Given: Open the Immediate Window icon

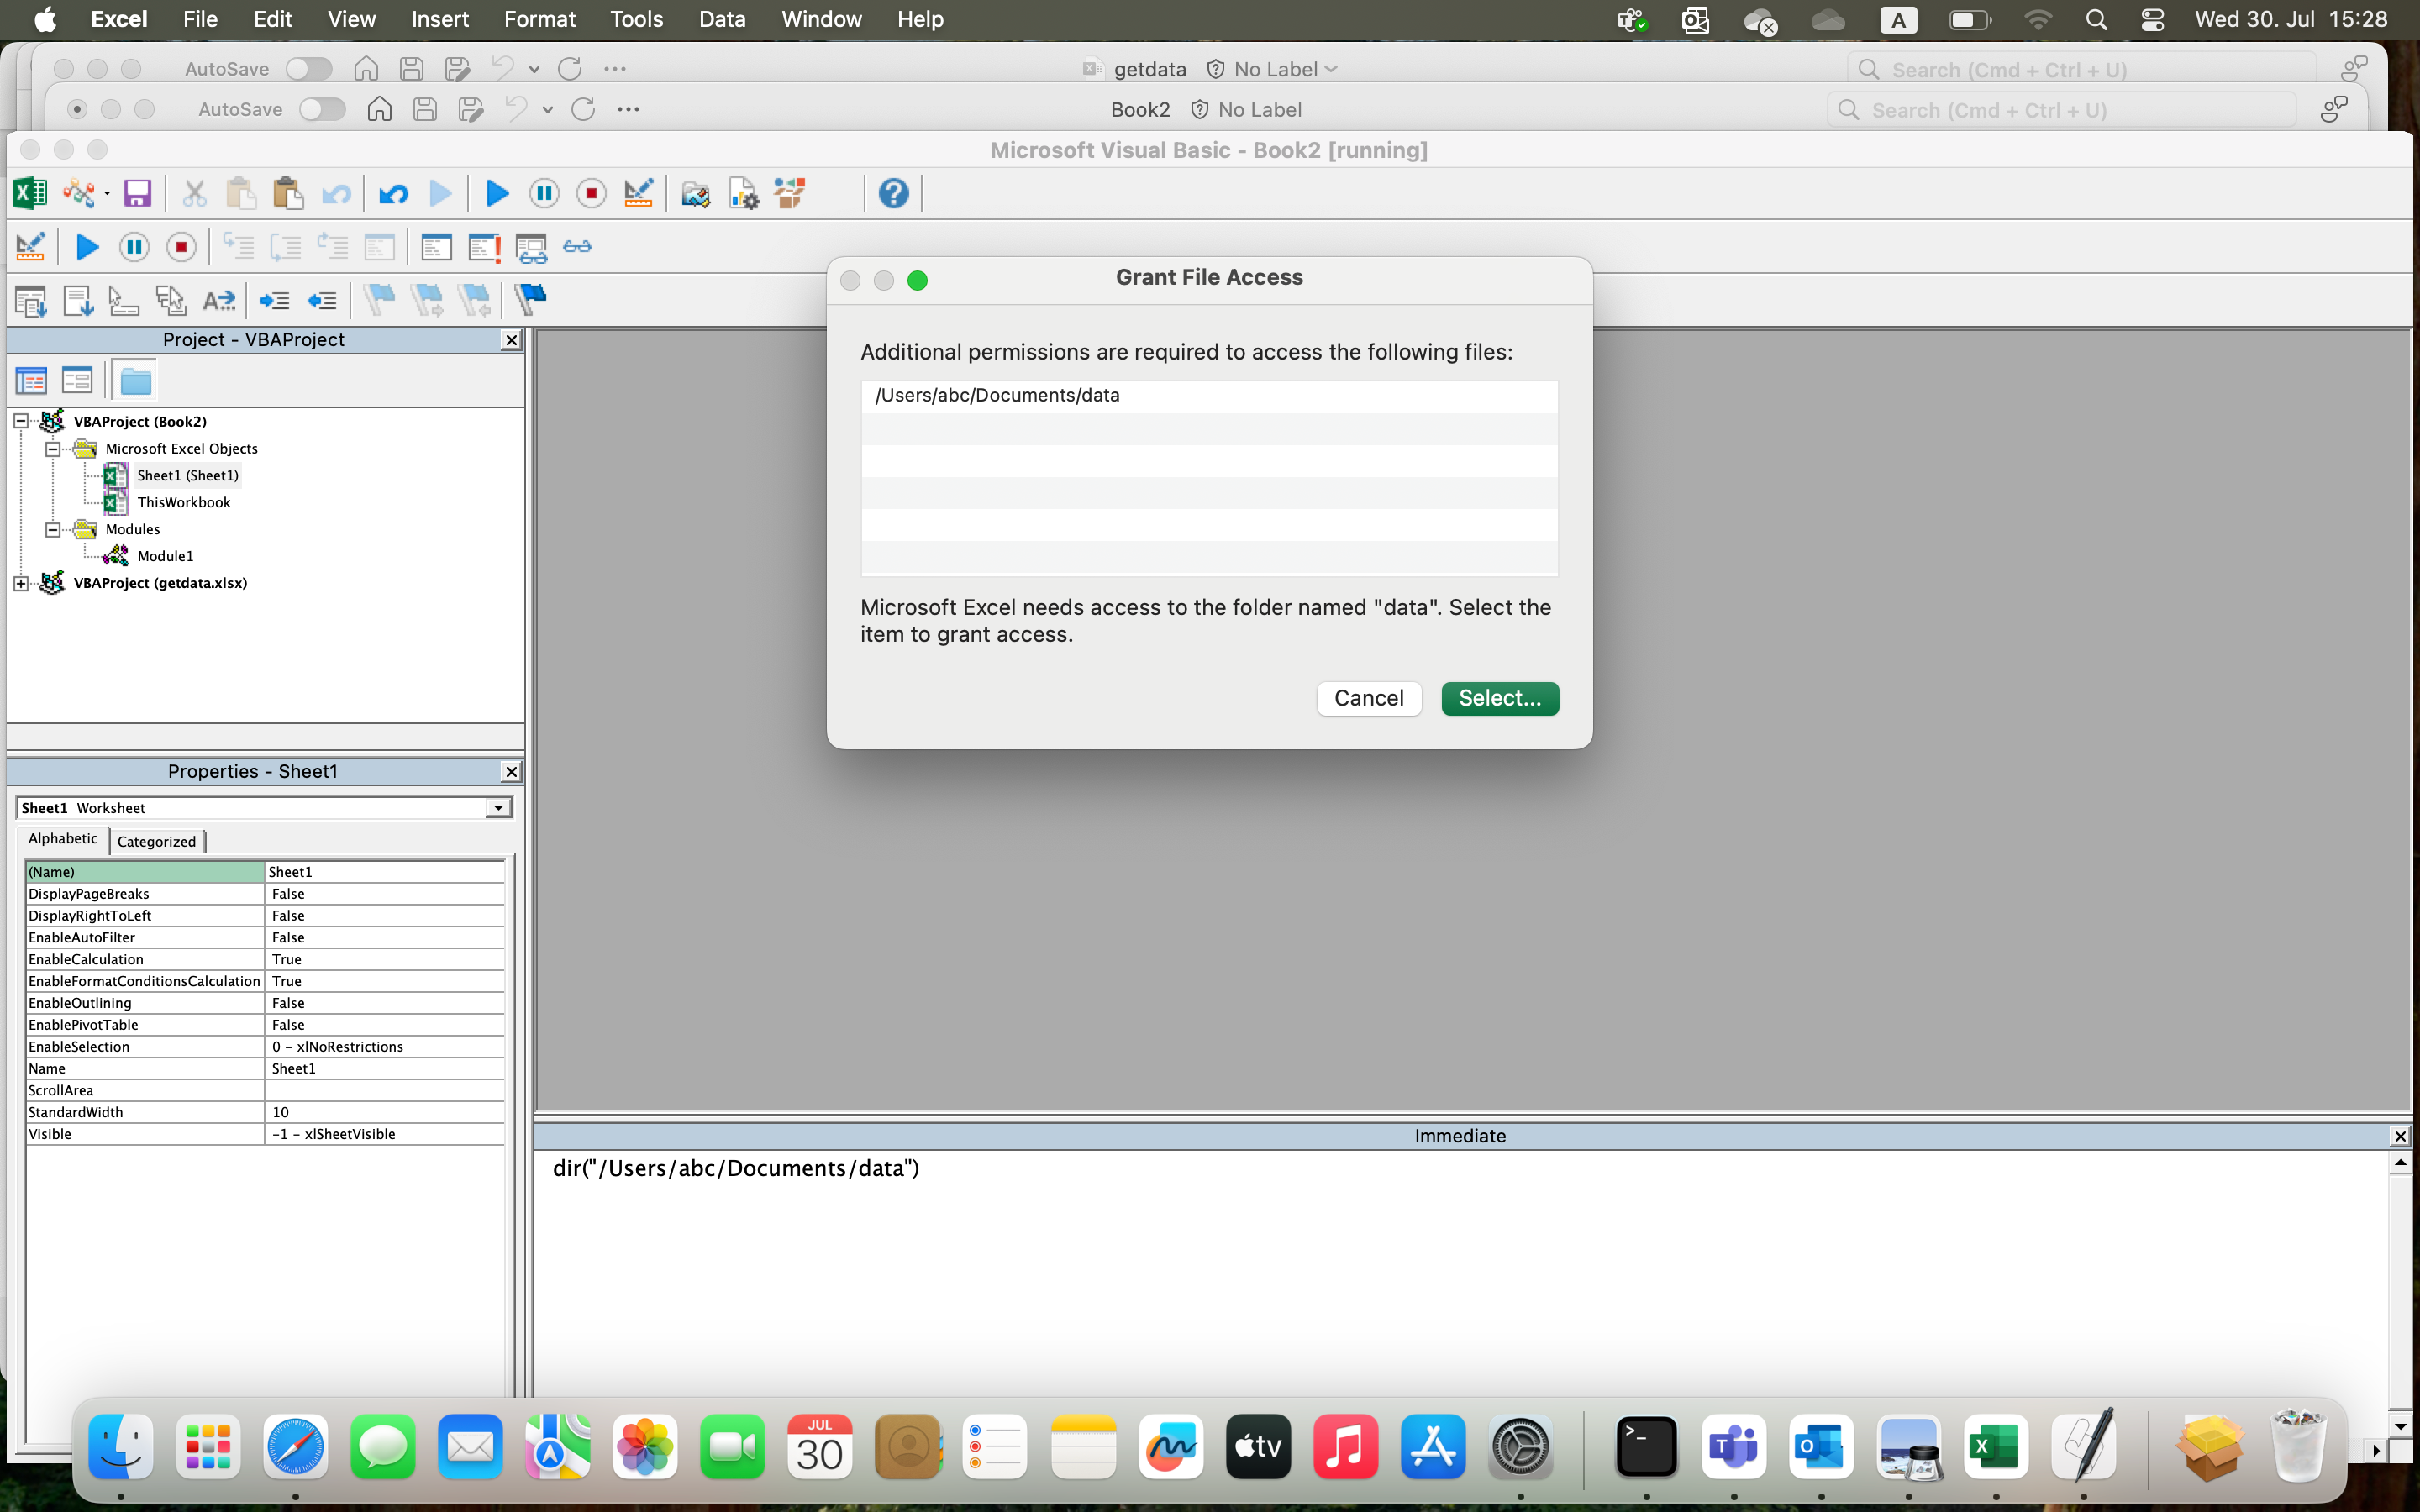Looking at the screenshot, I should point(484,247).
